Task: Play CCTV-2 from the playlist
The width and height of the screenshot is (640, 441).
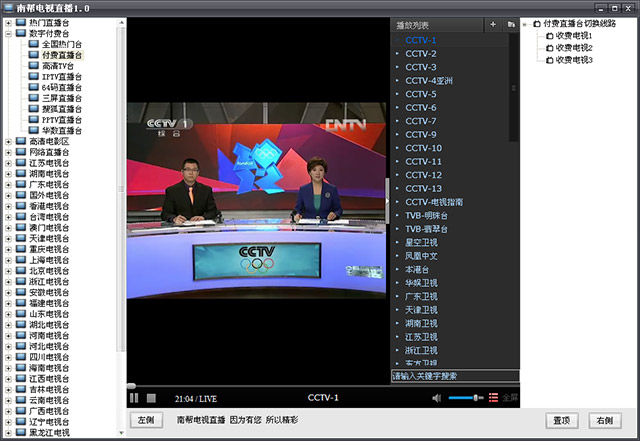Action: (x=420, y=53)
